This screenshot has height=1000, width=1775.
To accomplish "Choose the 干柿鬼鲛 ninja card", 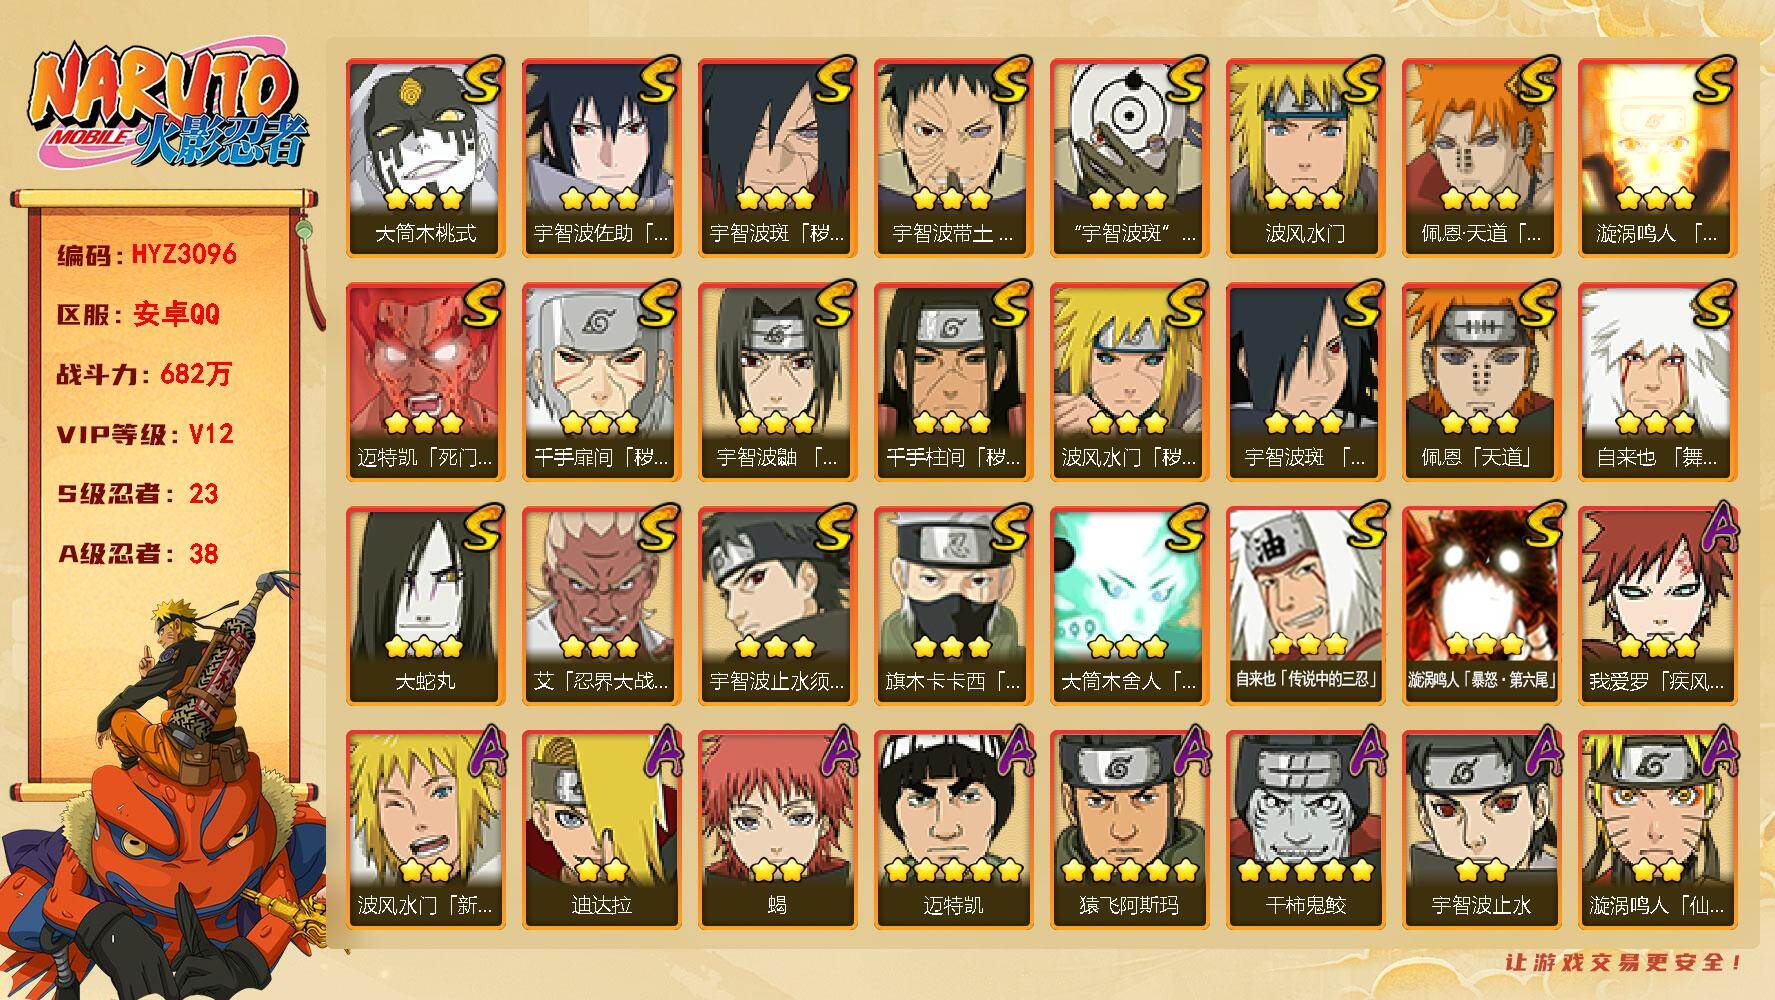I will coord(1305,829).
